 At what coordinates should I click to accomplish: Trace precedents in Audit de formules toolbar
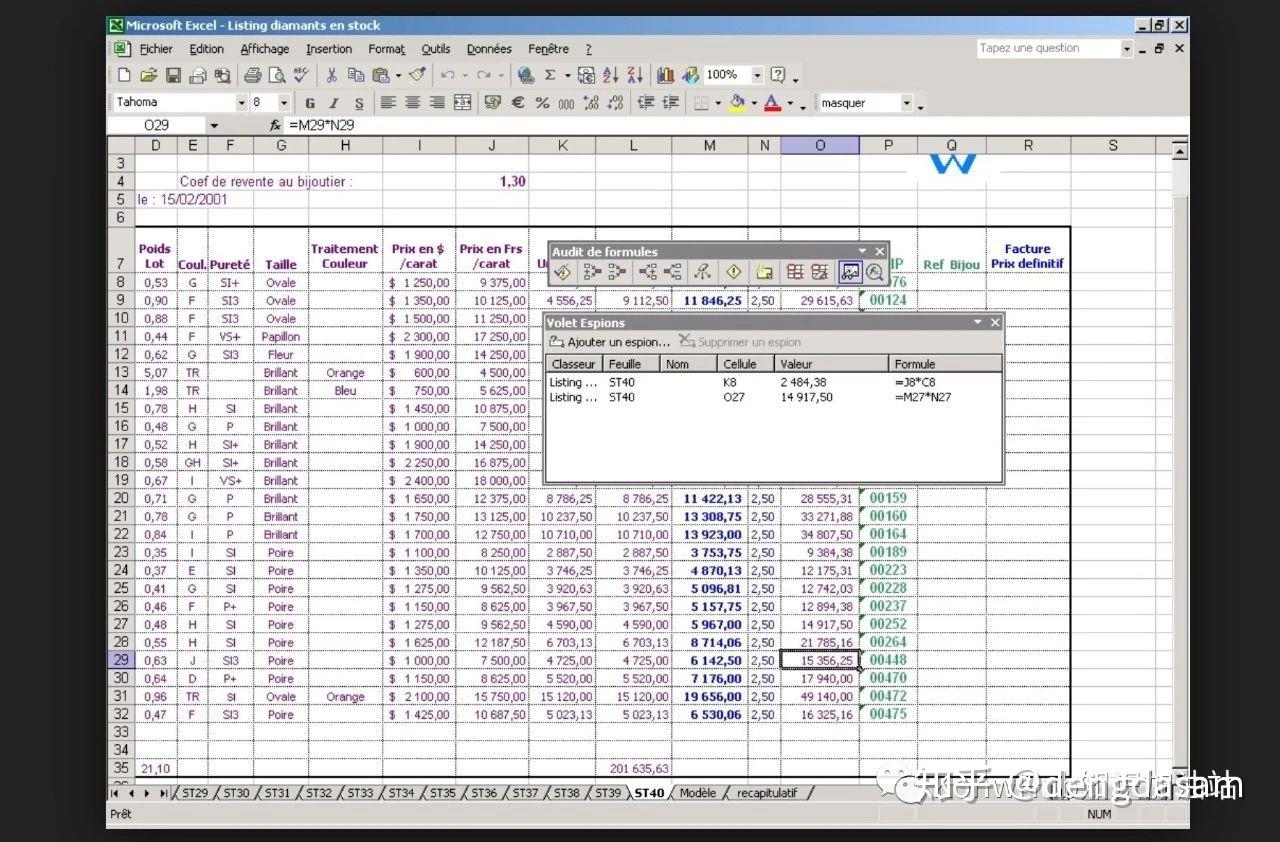[x=592, y=272]
